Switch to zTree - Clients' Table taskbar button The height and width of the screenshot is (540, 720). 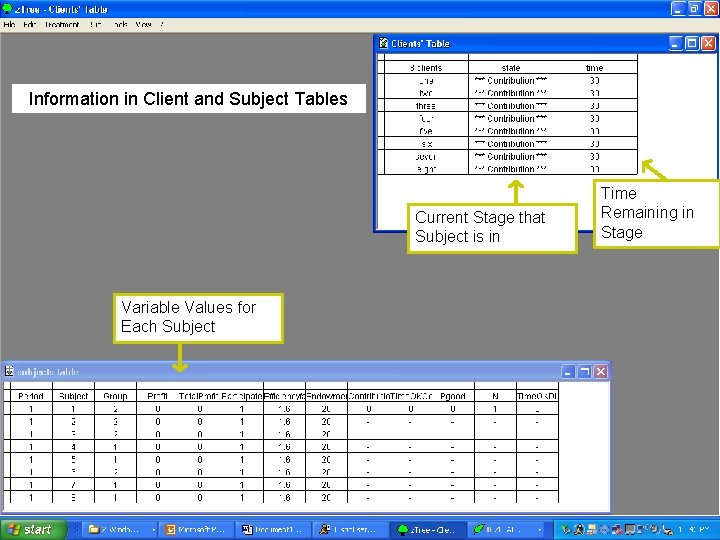428,529
